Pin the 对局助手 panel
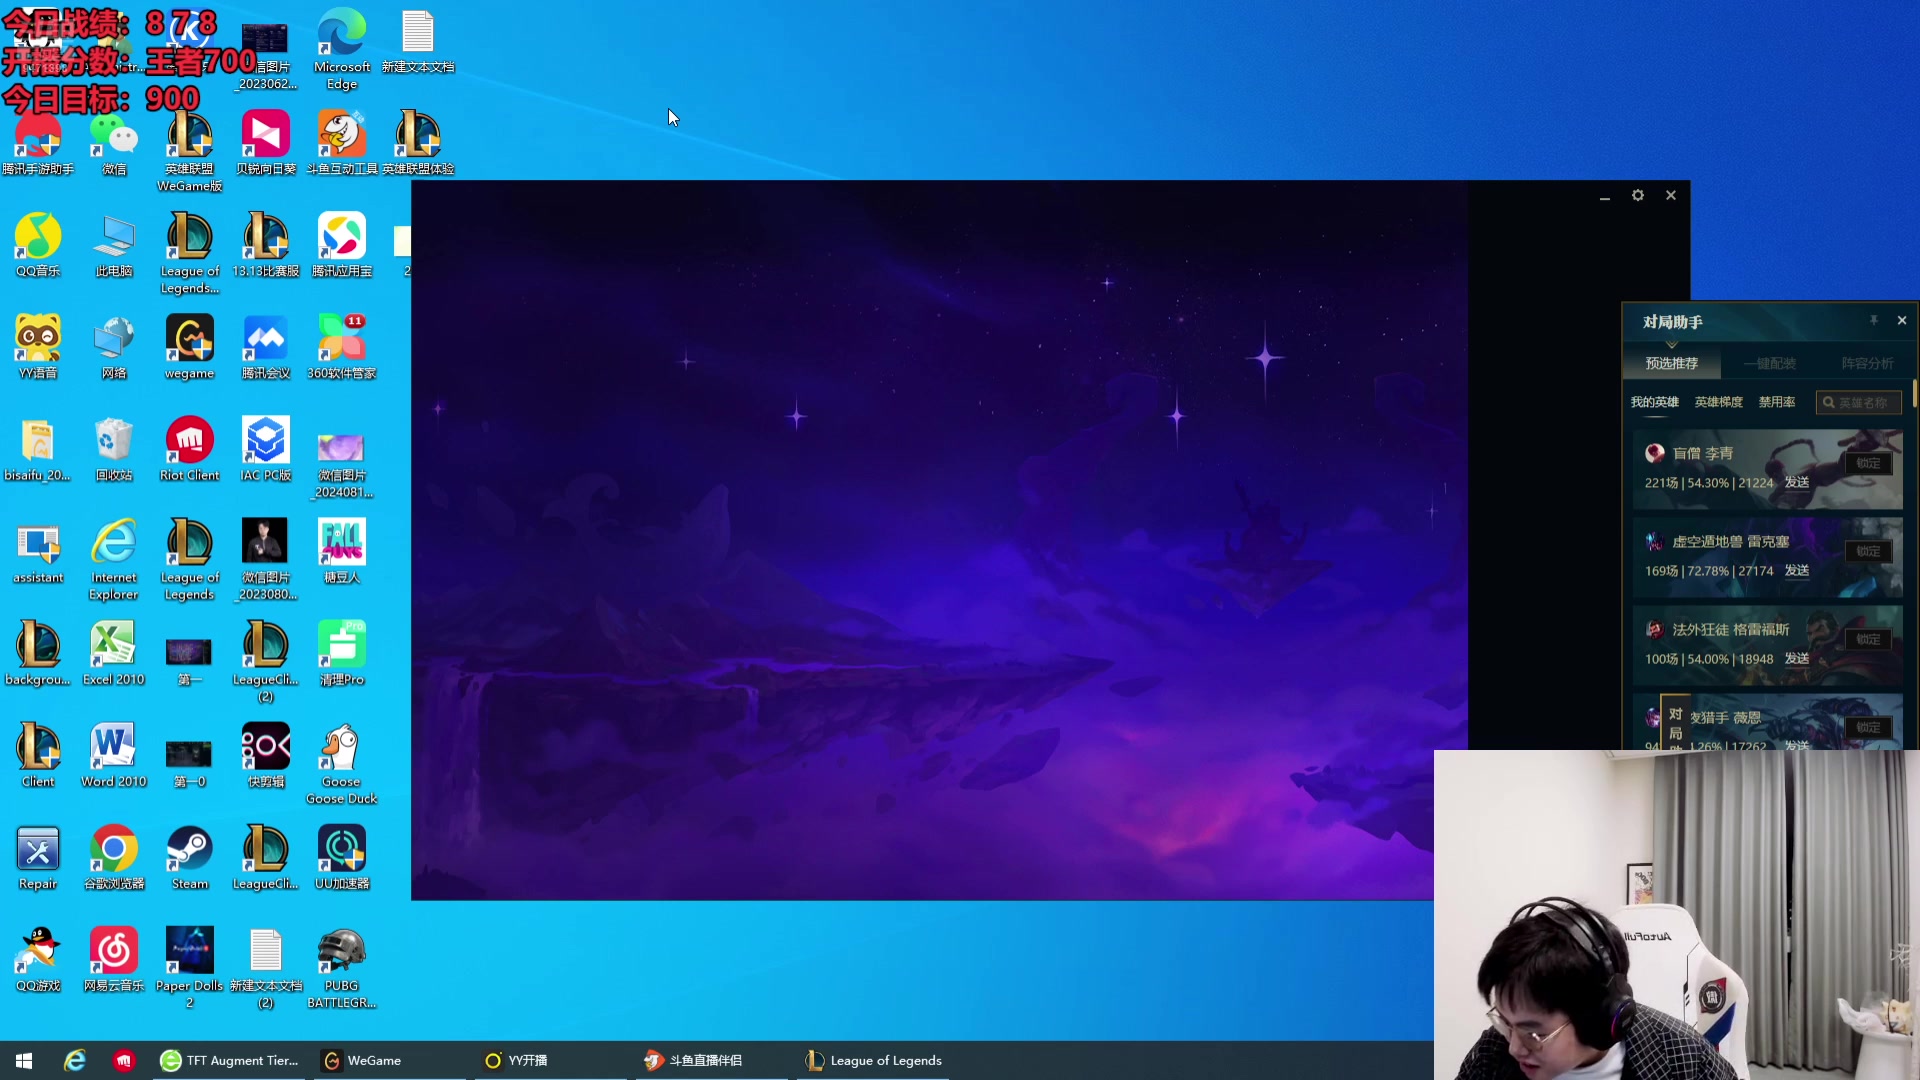The width and height of the screenshot is (1920, 1080). click(1873, 320)
